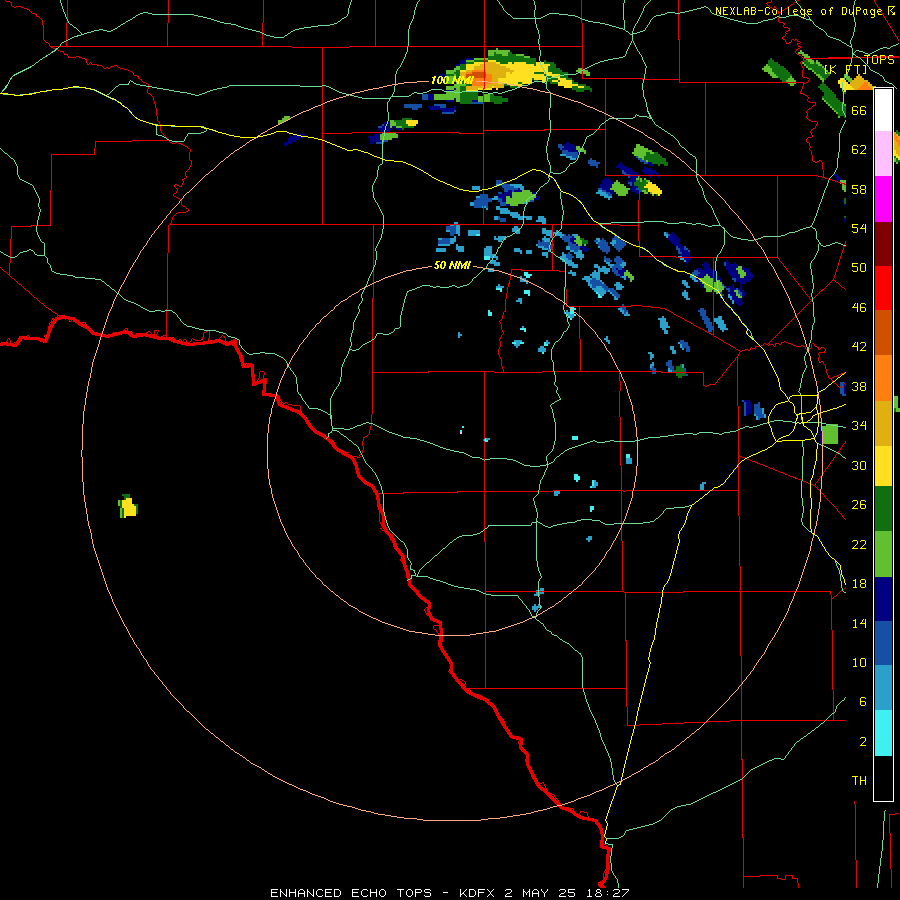Click the '22' legend value
This screenshot has width=900, height=900.
click(x=859, y=544)
